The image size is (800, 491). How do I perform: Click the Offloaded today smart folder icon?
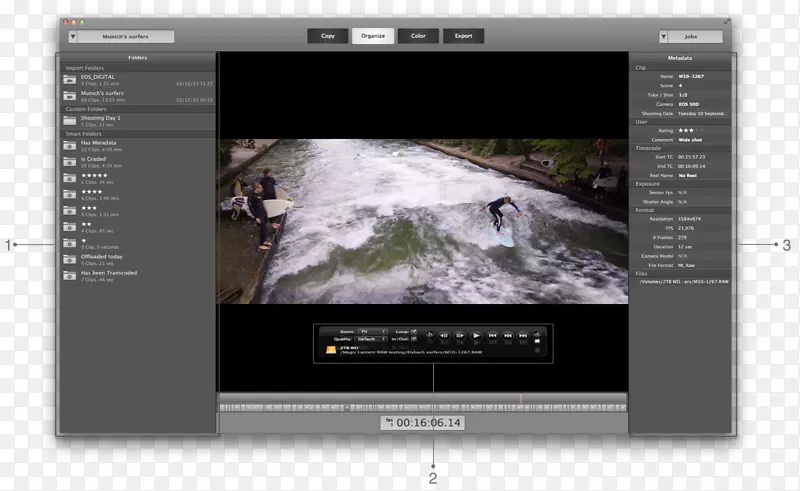click(x=69, y=259)
